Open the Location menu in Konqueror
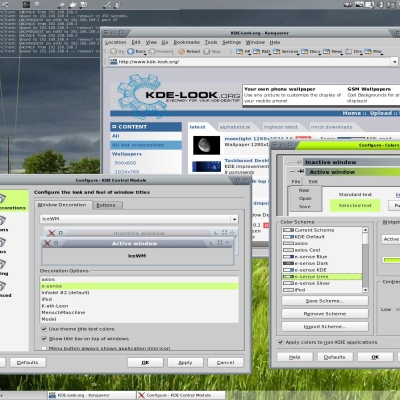The height and width of the screenshot is (400, 400). click(x=116, y=42)
